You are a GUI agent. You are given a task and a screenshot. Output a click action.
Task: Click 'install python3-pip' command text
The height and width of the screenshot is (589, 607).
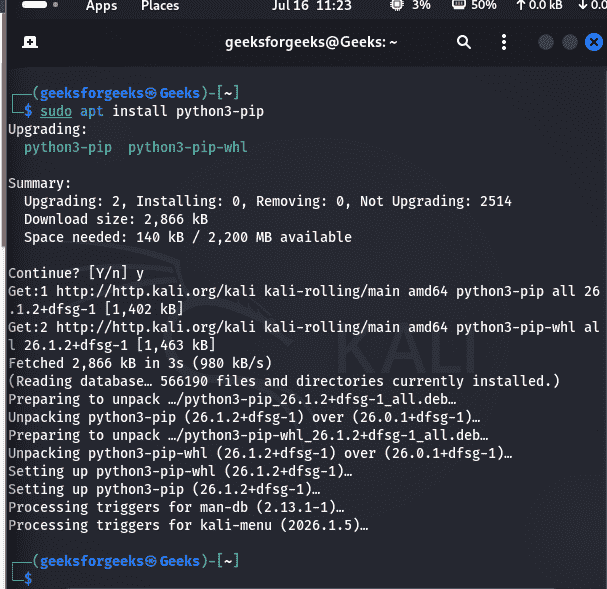[x=188, y=111]
